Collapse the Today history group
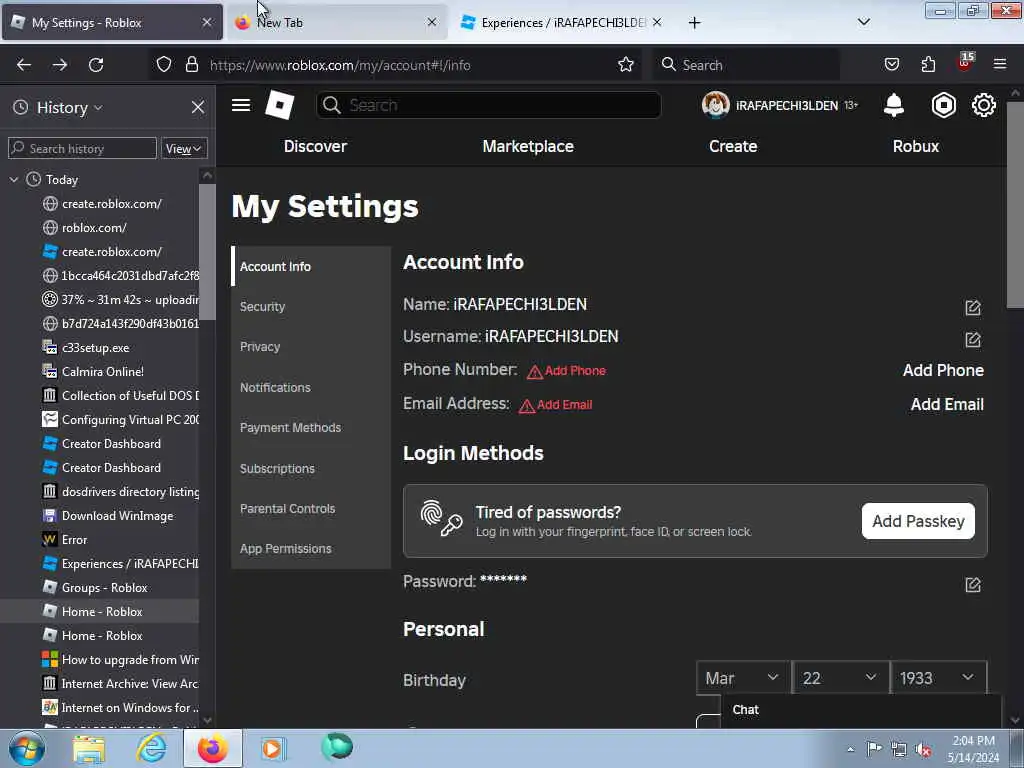 coord(14,180)
